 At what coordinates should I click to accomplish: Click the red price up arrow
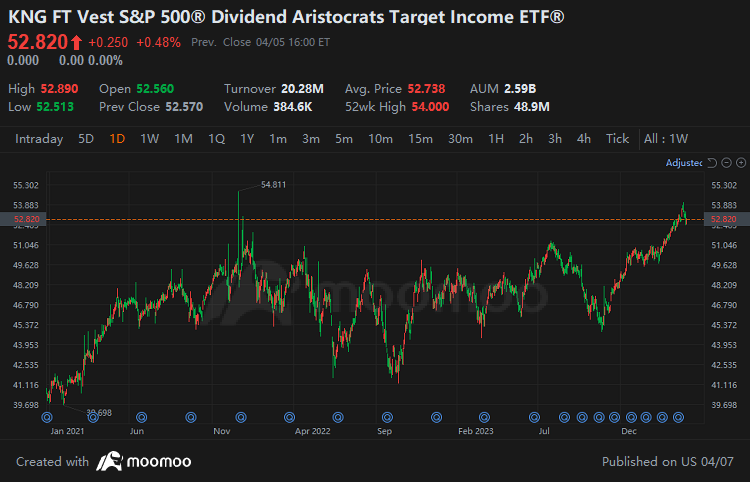(x=77, y=42)
